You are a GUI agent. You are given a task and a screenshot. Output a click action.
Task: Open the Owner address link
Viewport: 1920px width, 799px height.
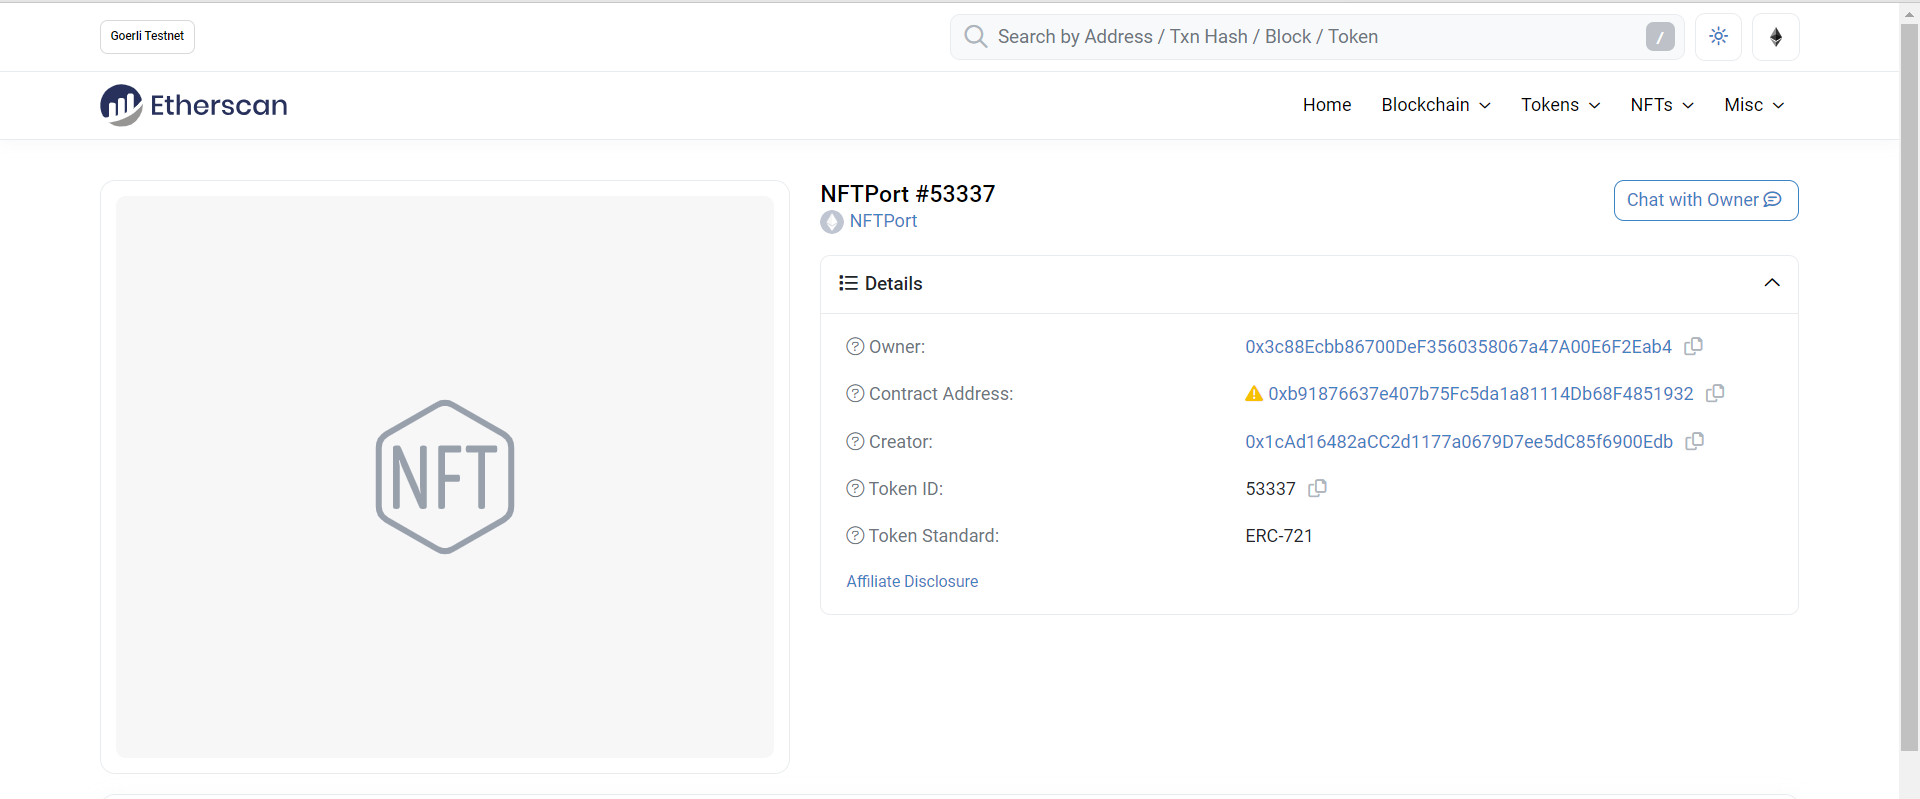click(x=1458, y=347)
